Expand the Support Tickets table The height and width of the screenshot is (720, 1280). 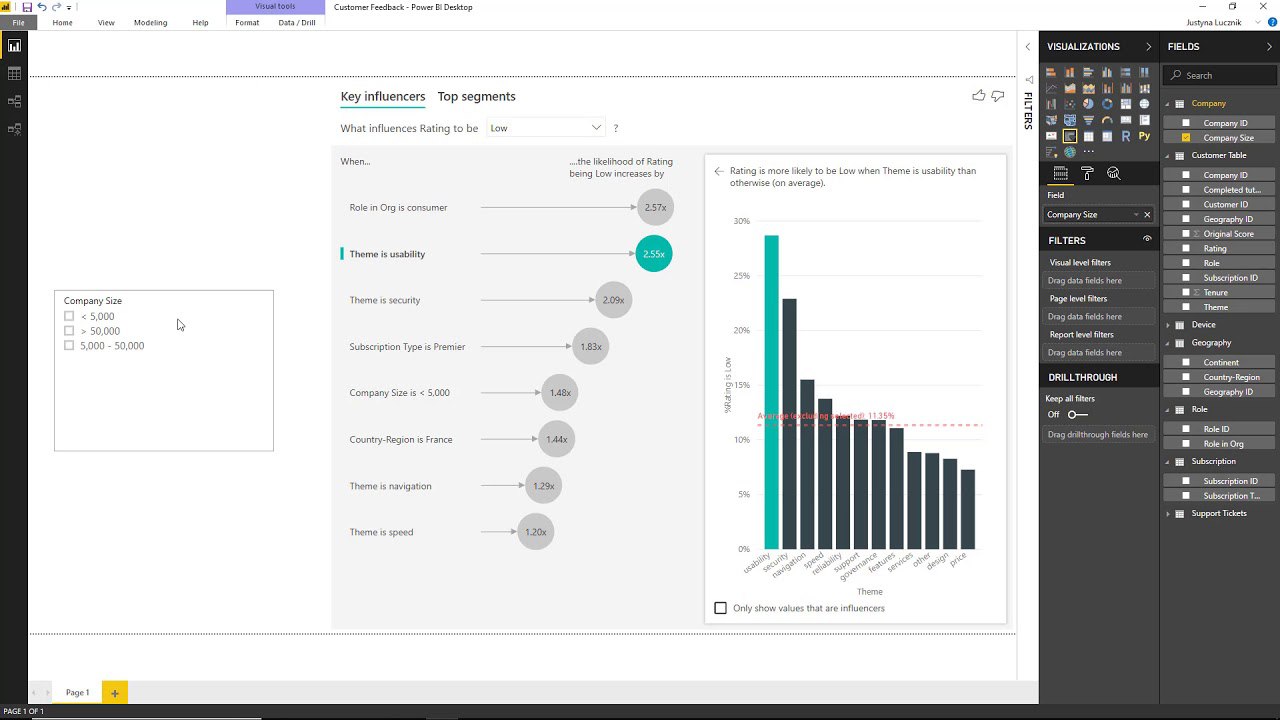pos(1168,514)
